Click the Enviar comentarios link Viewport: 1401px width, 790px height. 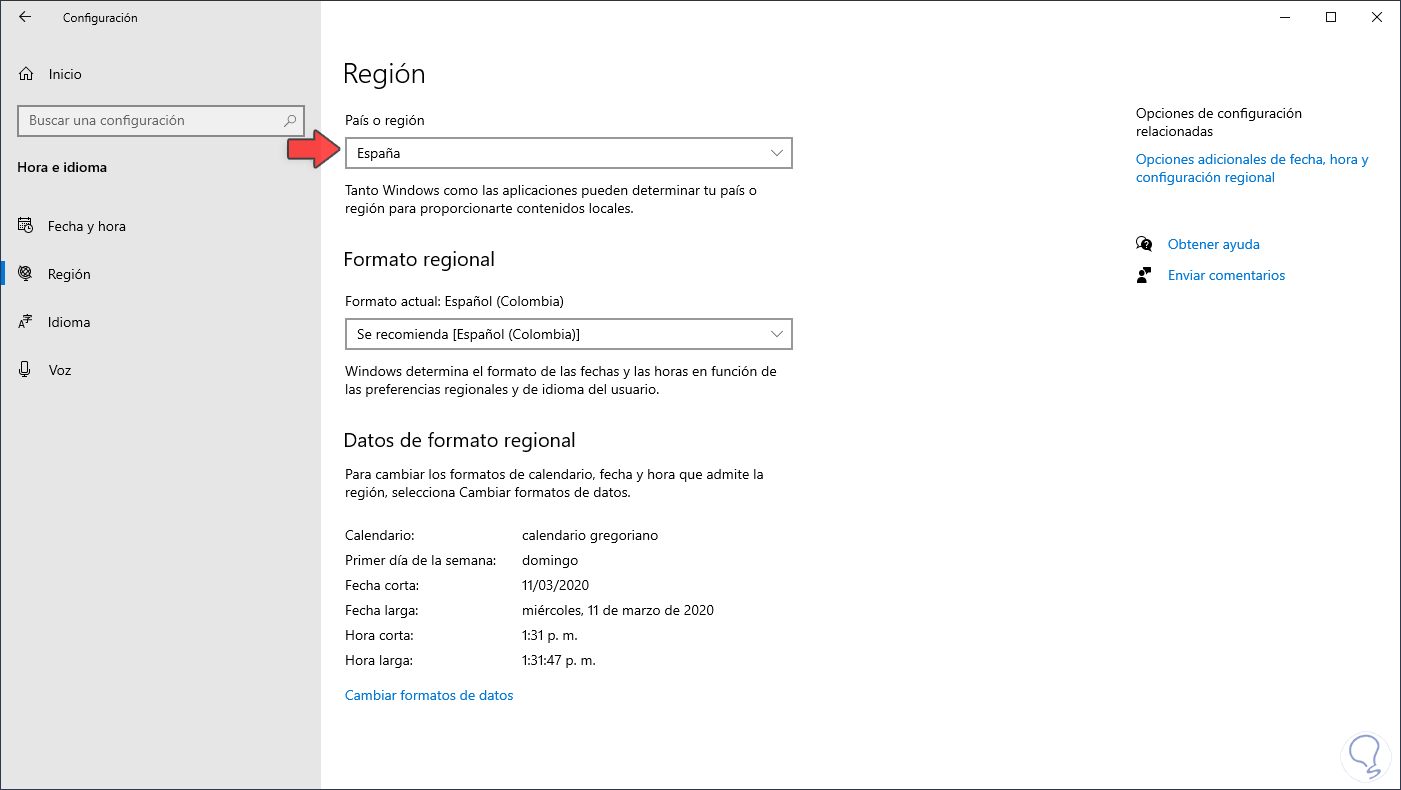tap(1226, 275)
